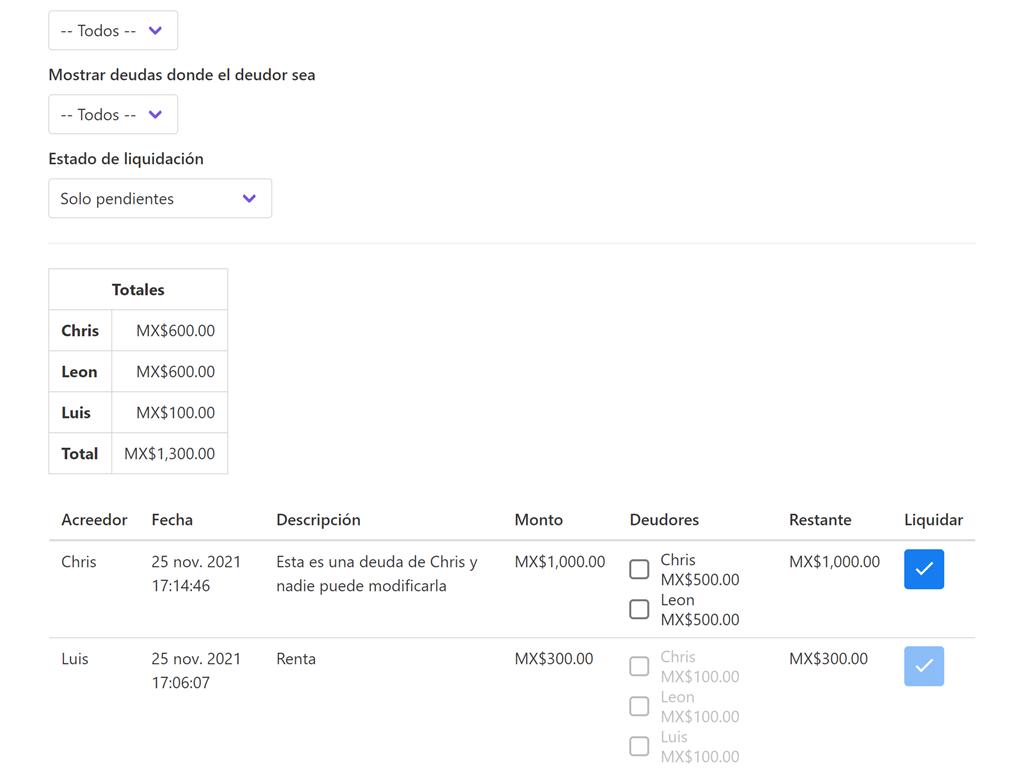
Task: Click the Totales table heading
Action: coord(138,290)
